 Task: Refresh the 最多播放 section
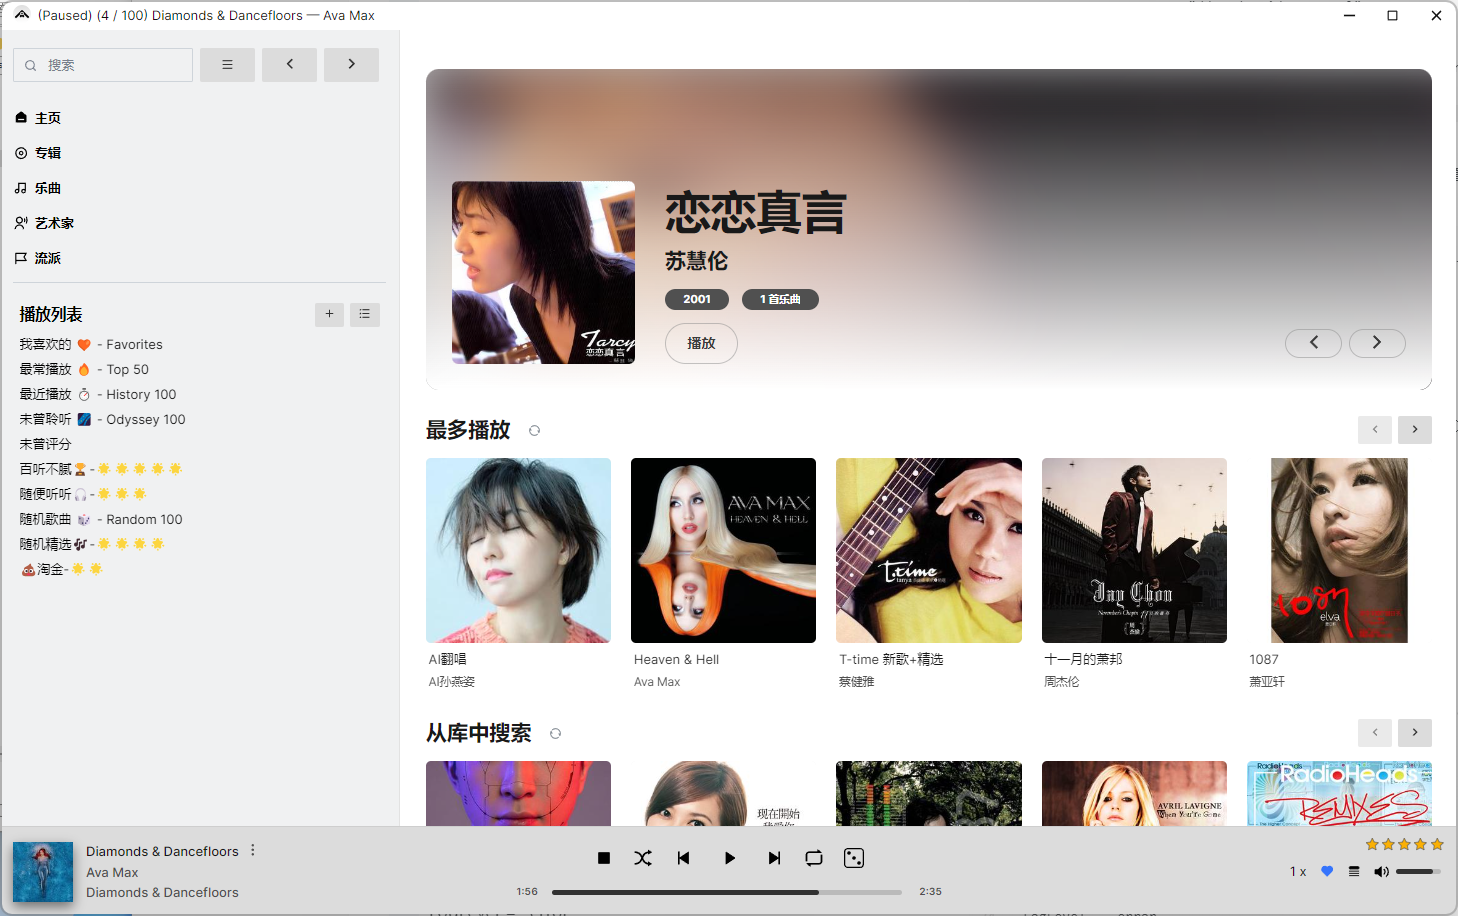(x=534, y=431)
